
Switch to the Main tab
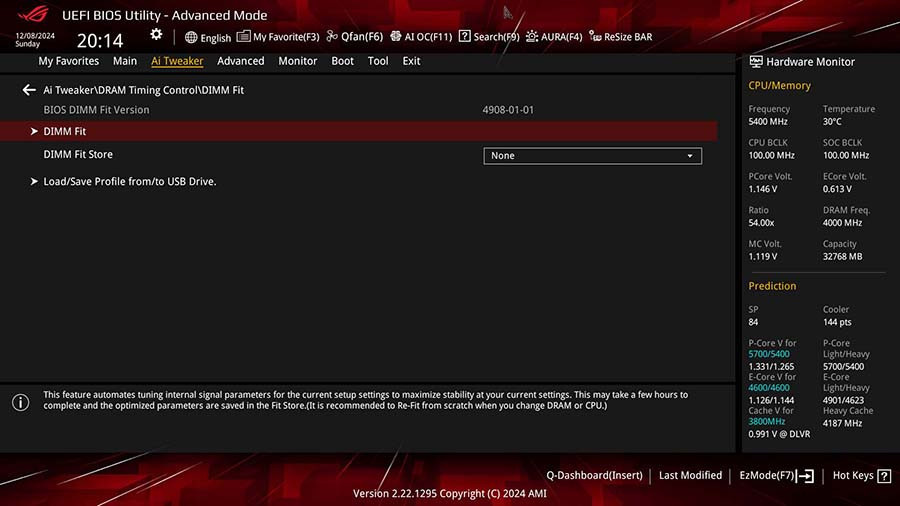click(125, 61)
